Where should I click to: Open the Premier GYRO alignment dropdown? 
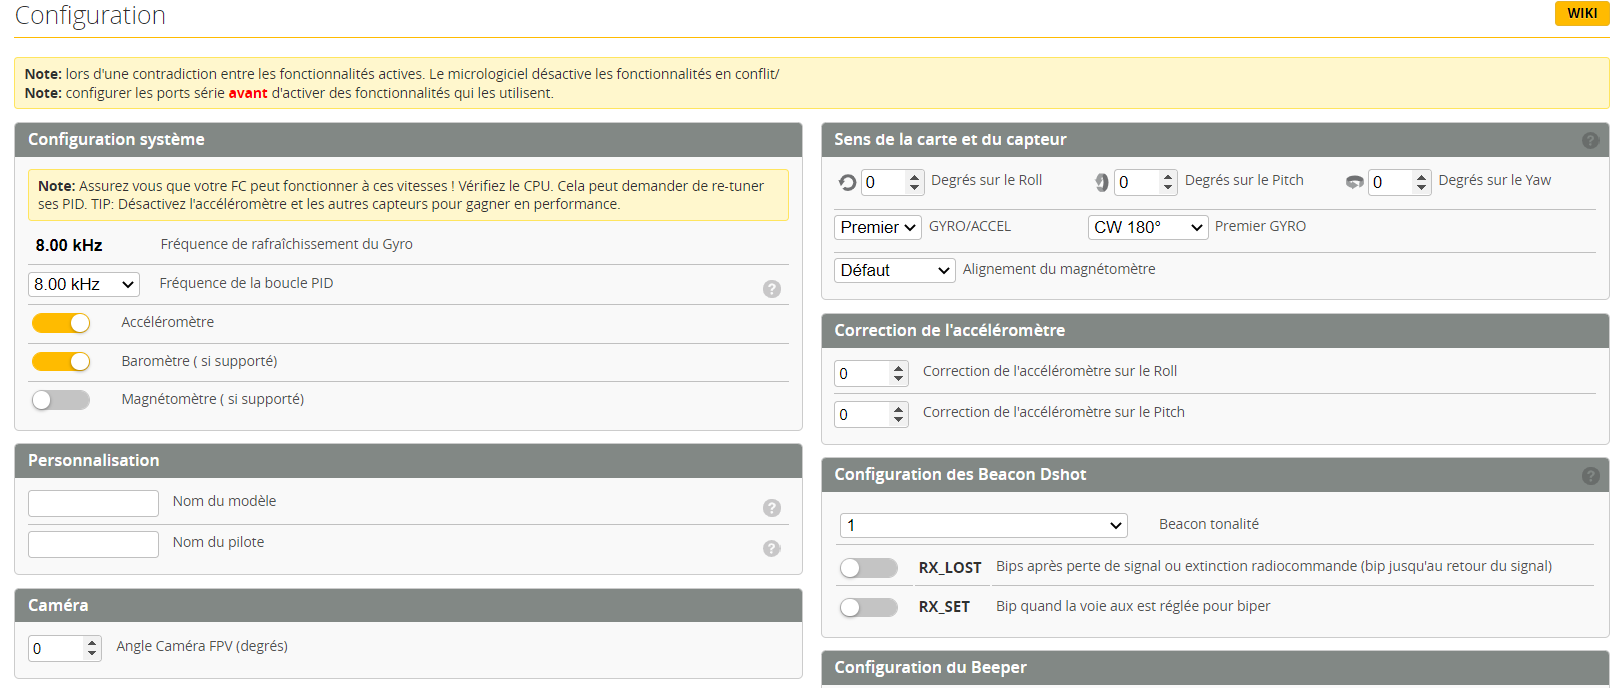1147,228
